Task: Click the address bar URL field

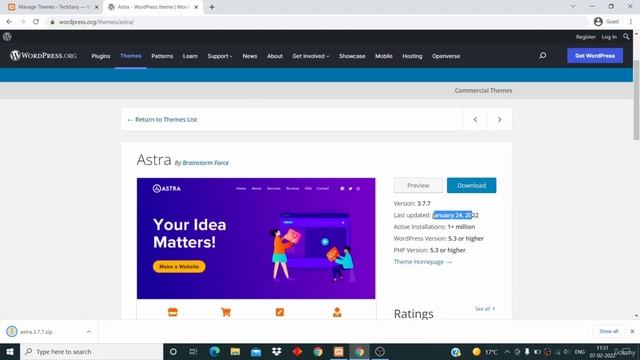Action: click(318, 22)
